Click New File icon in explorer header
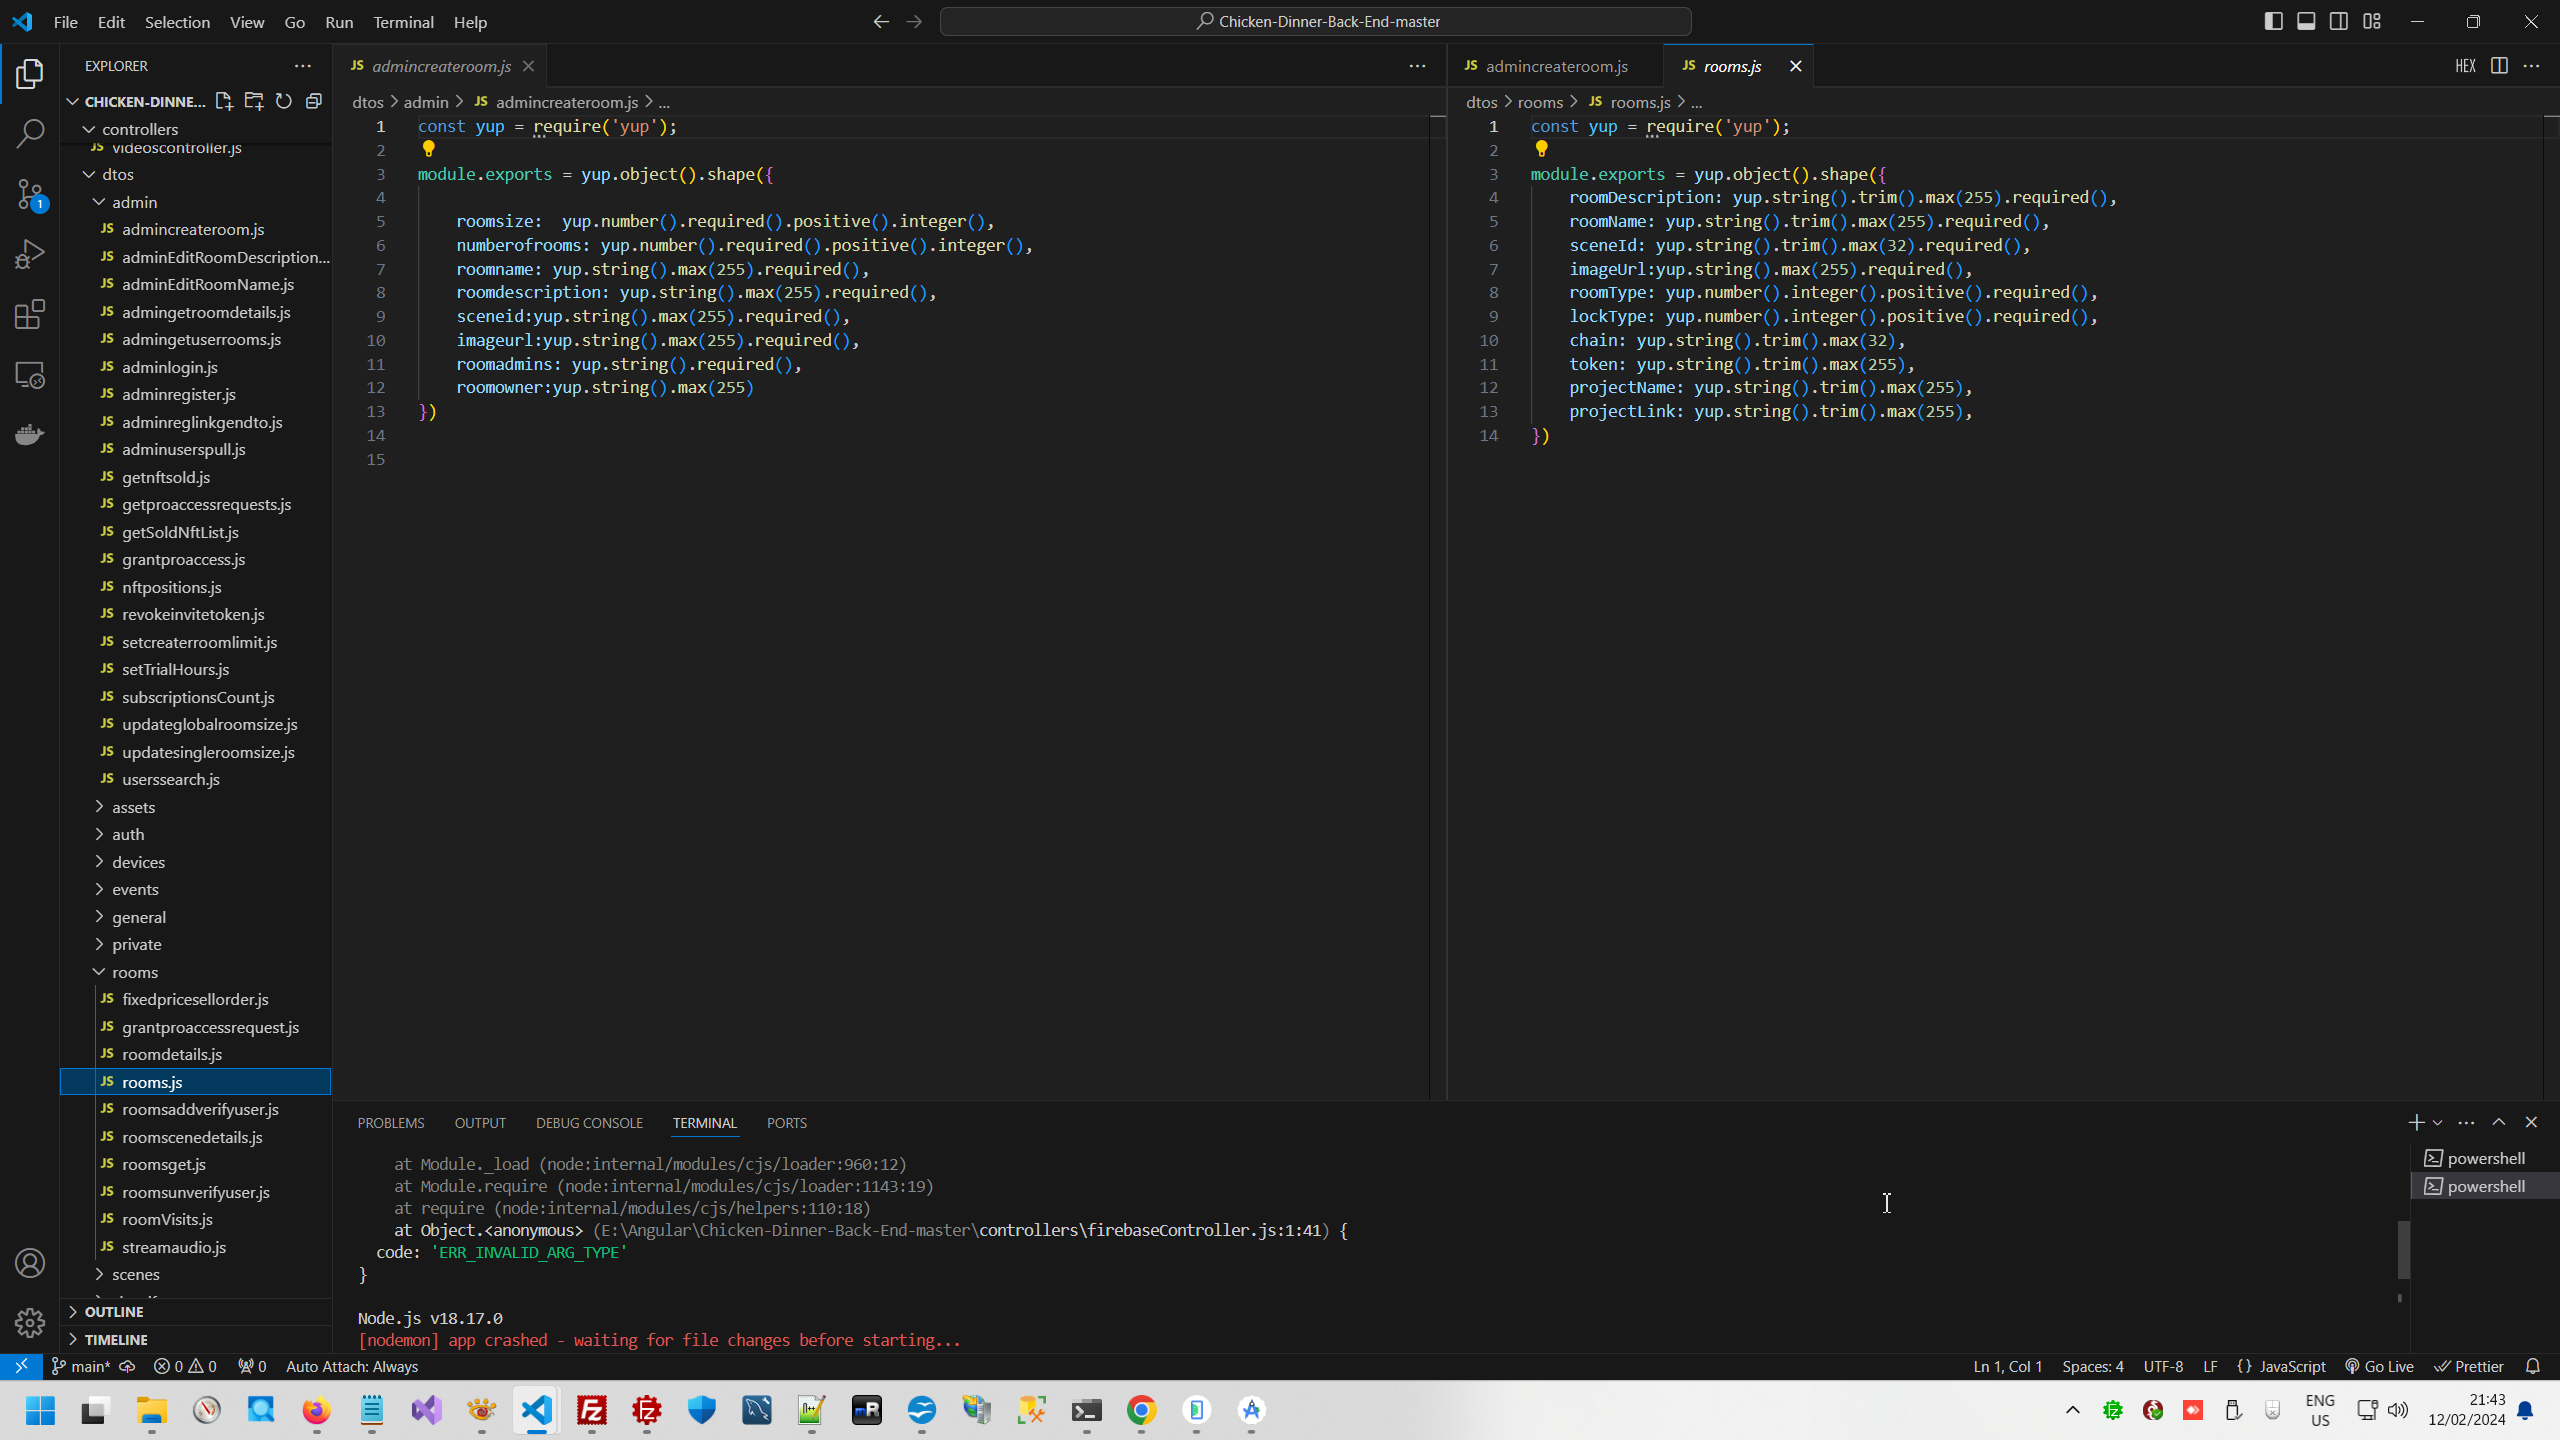 coord(224,101)
